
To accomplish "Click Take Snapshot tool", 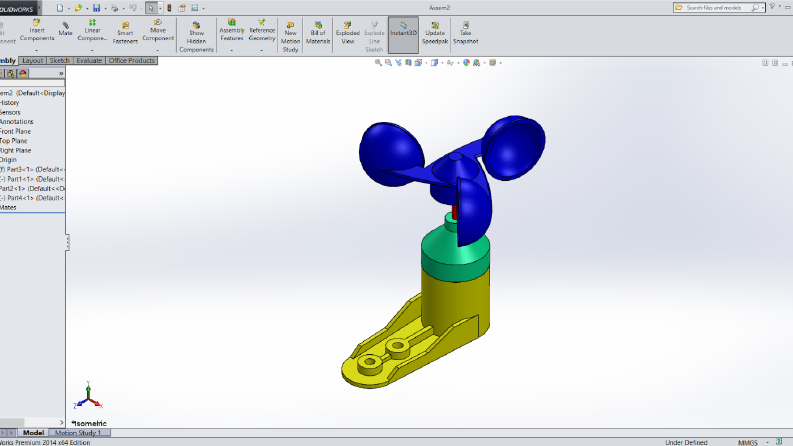I will 466,33.
